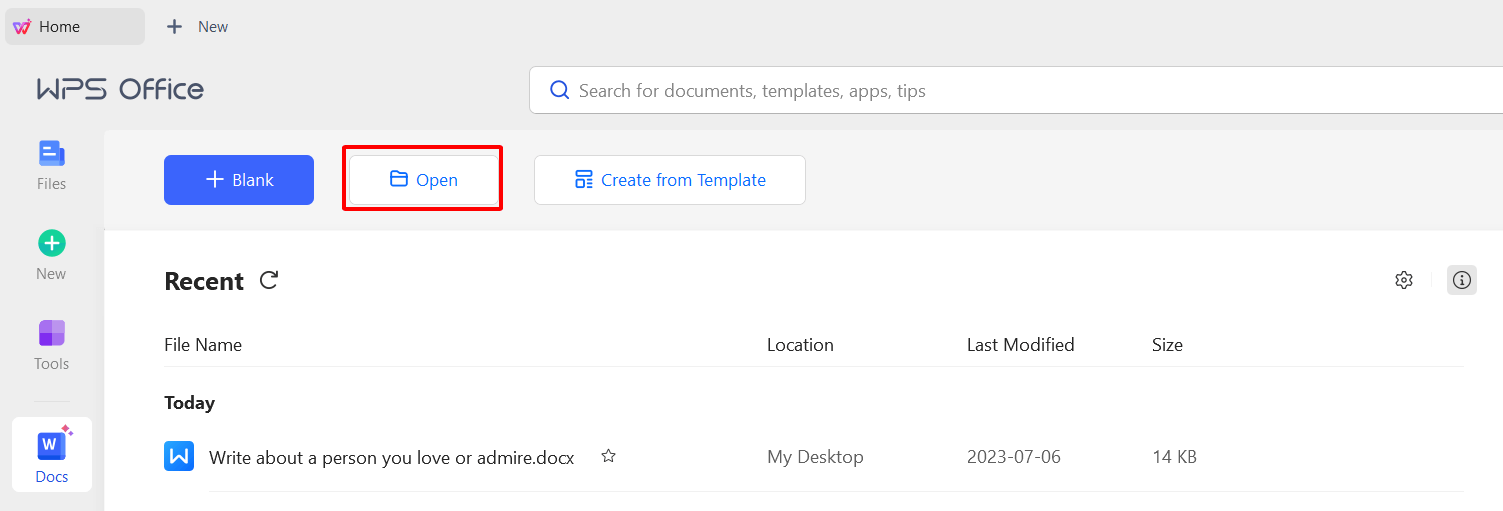Open the Files sidebar section
This screenshot has width=1503, height=511.
[x=51, y=166]
